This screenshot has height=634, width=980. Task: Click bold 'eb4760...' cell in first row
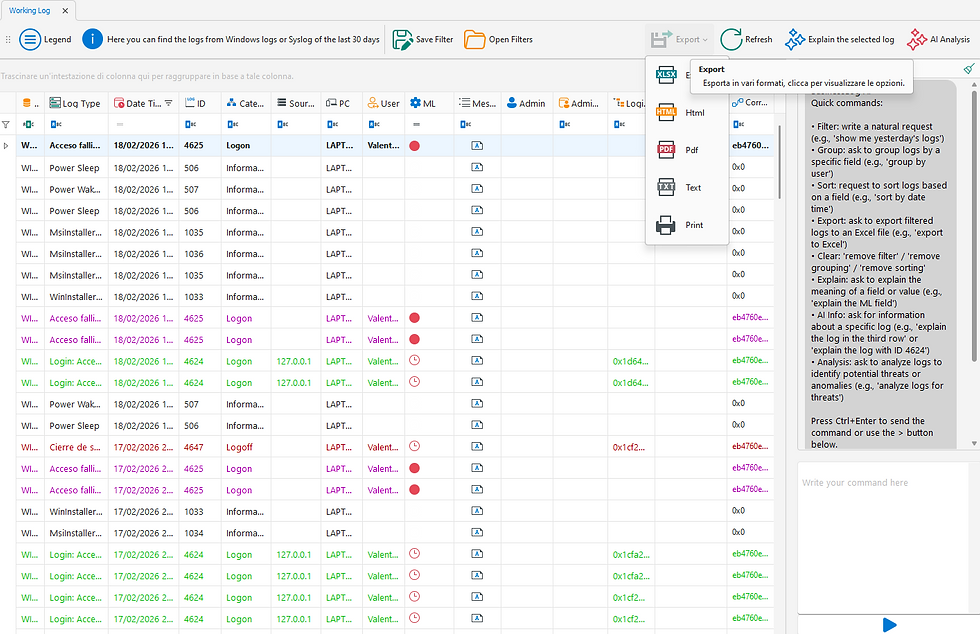click(x=750, y=145)
